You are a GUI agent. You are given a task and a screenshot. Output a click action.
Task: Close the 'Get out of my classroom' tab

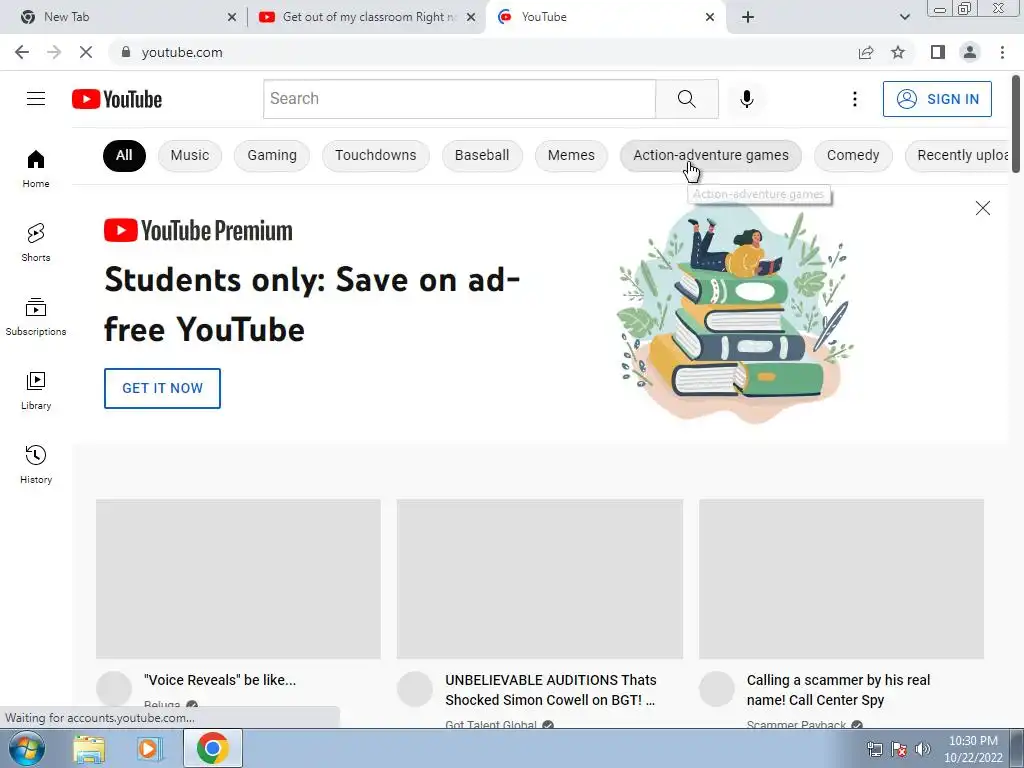470,17
